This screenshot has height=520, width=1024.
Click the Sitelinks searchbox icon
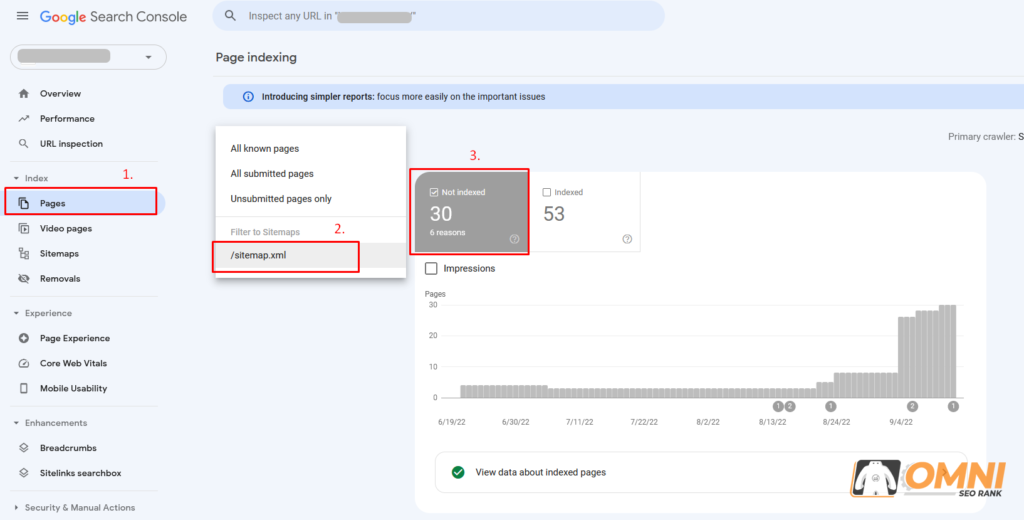click(24, 473)
